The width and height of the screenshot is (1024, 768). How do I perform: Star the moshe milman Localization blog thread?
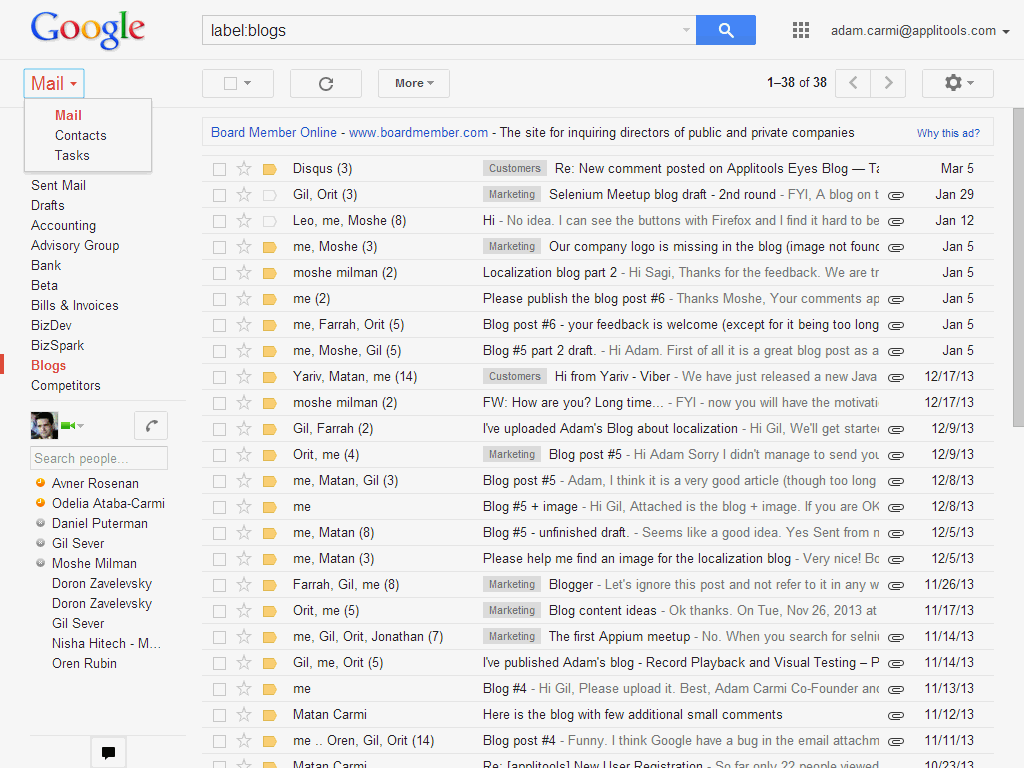[244, 273]
